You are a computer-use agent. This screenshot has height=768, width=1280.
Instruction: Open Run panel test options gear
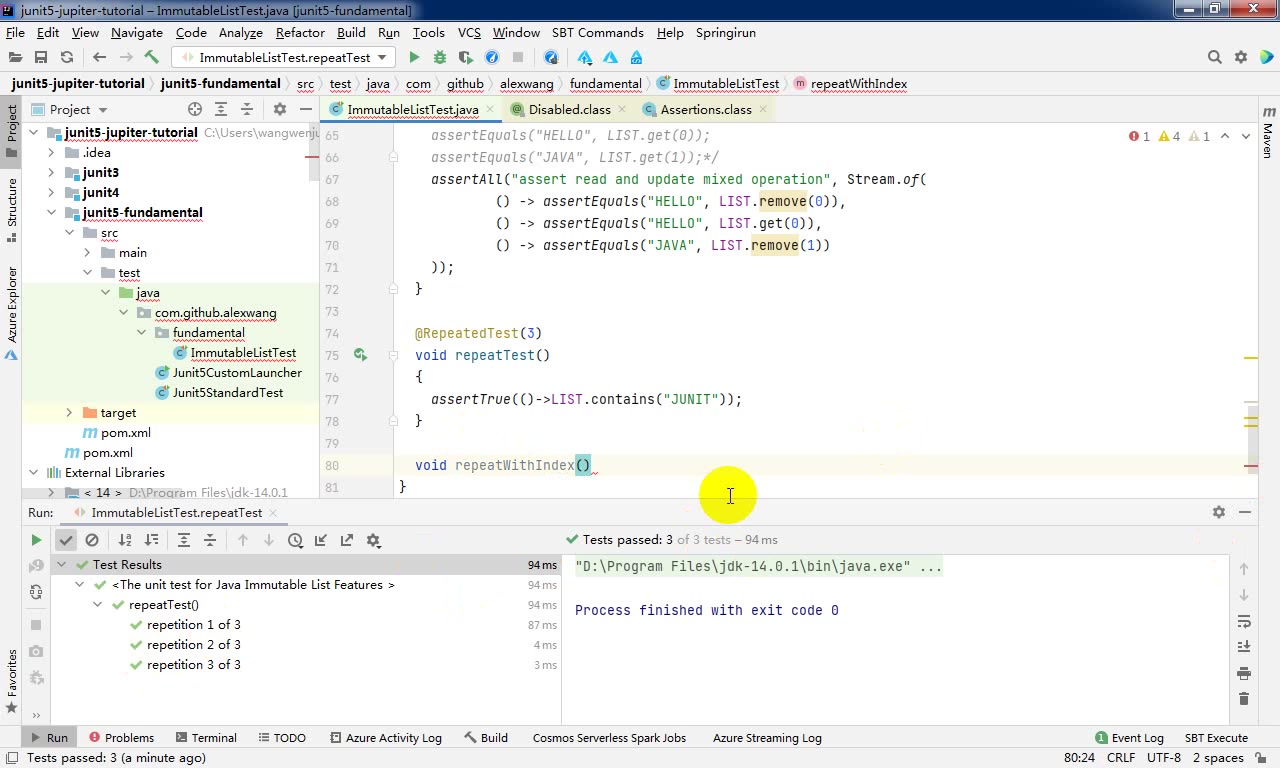[373, 540]
